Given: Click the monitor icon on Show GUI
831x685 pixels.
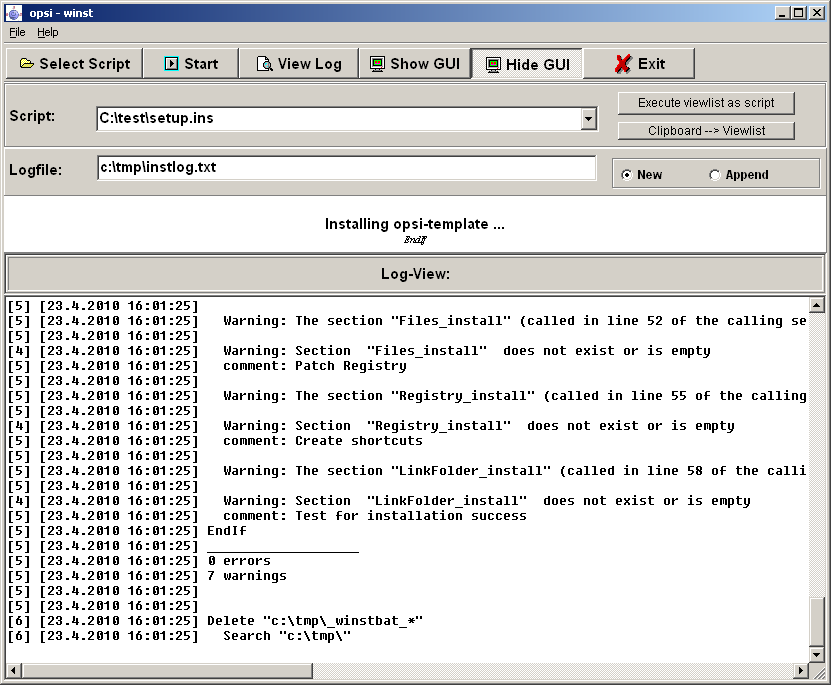Looking at the screenshot, I should pos(377,64).
